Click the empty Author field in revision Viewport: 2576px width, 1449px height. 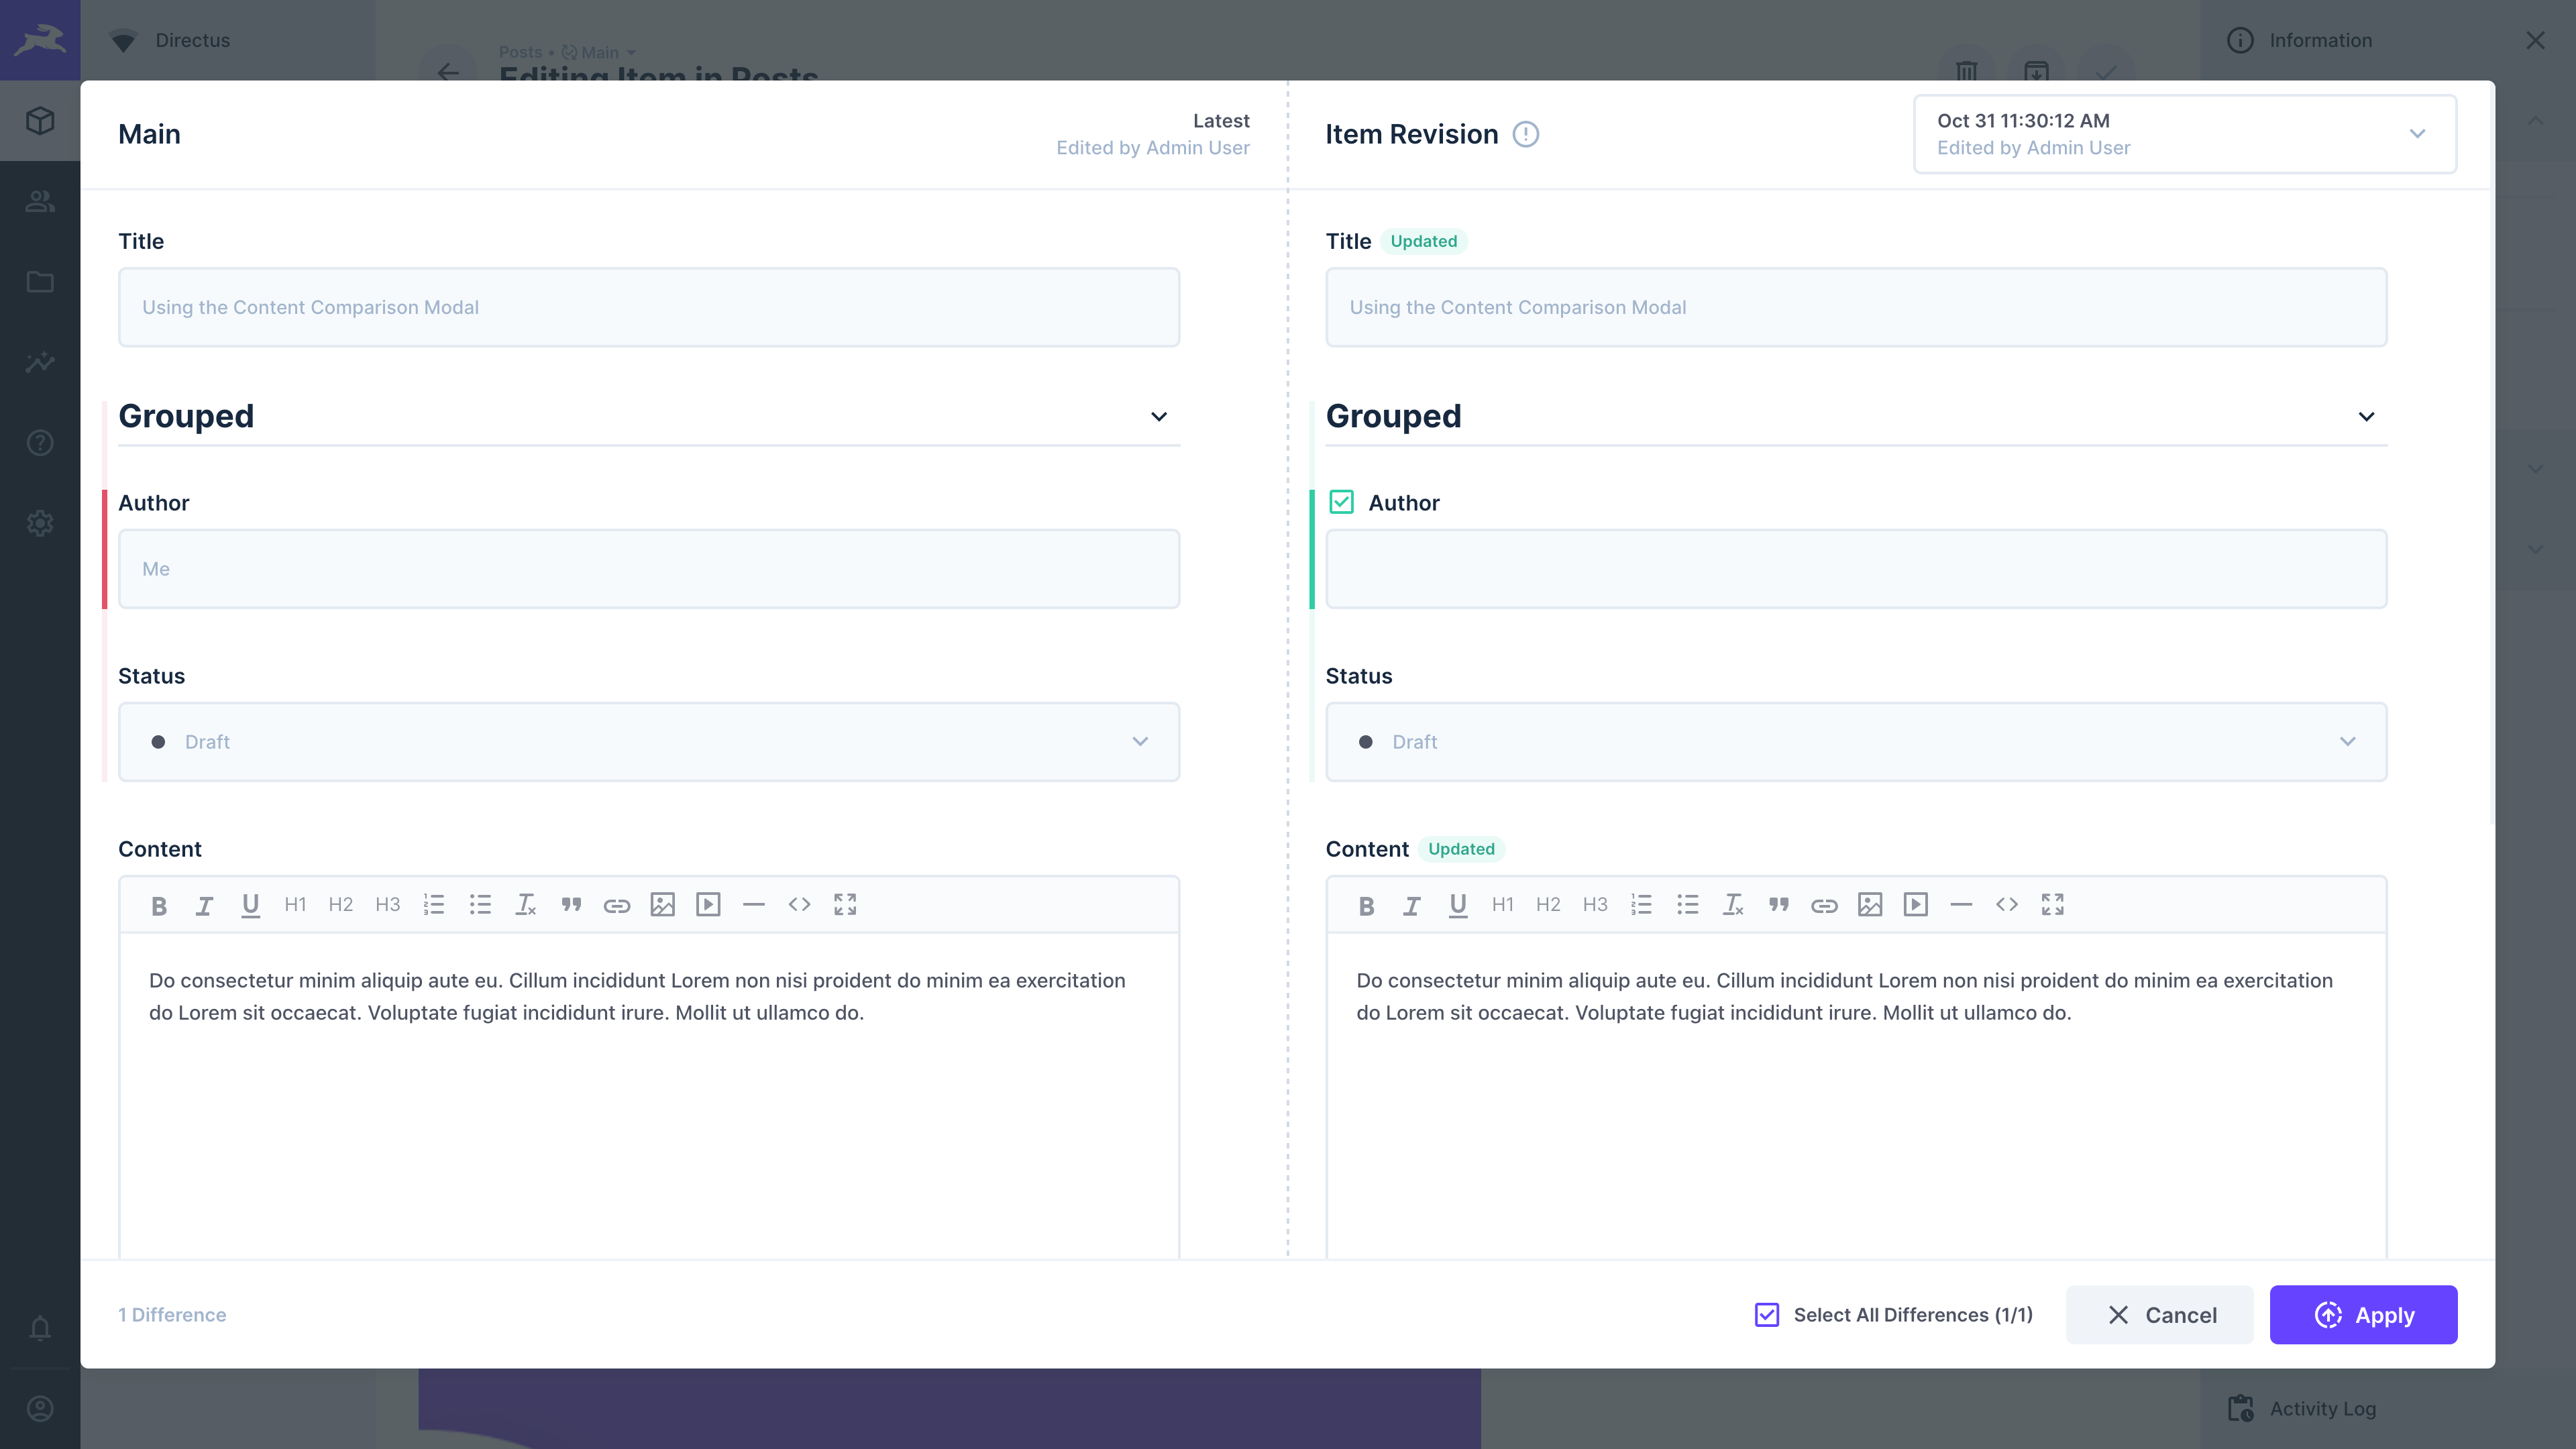pyautogui.click(x=1855, y=569)
